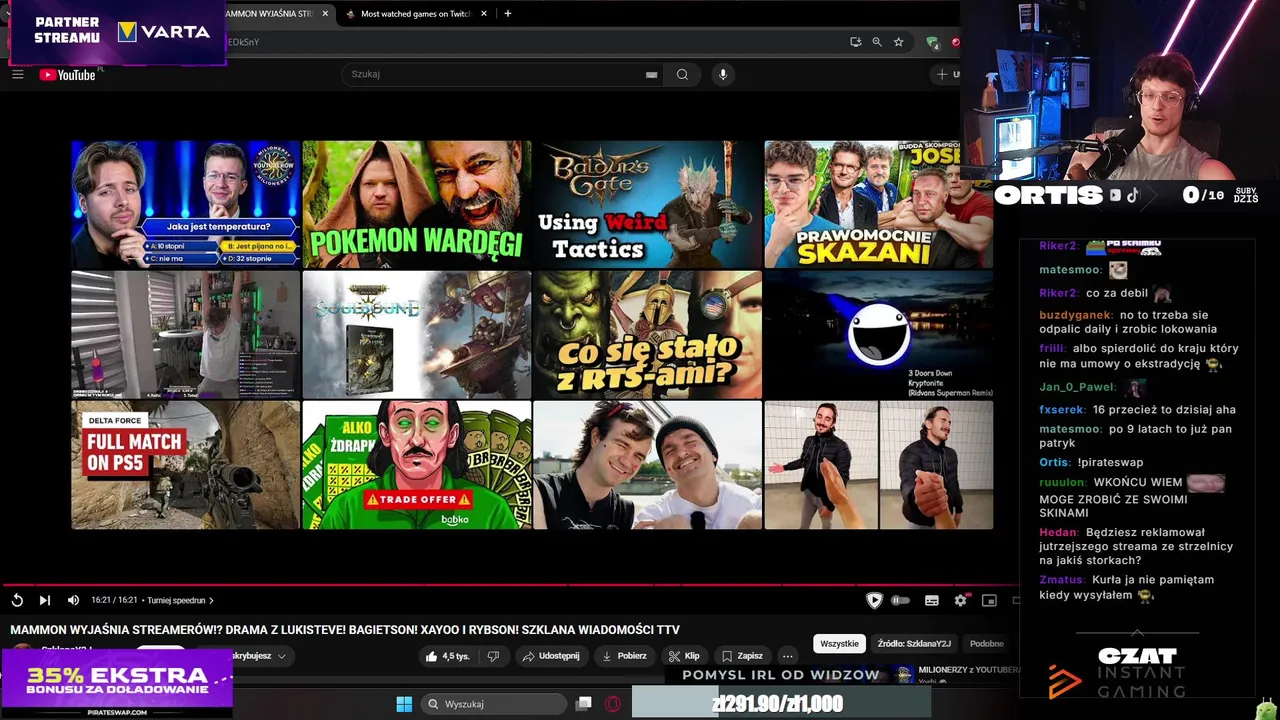Open Delta Force 'FULL MATCH ON PS5' thumbnail
The image size is (1280, 720).
[x=185, y=465]
